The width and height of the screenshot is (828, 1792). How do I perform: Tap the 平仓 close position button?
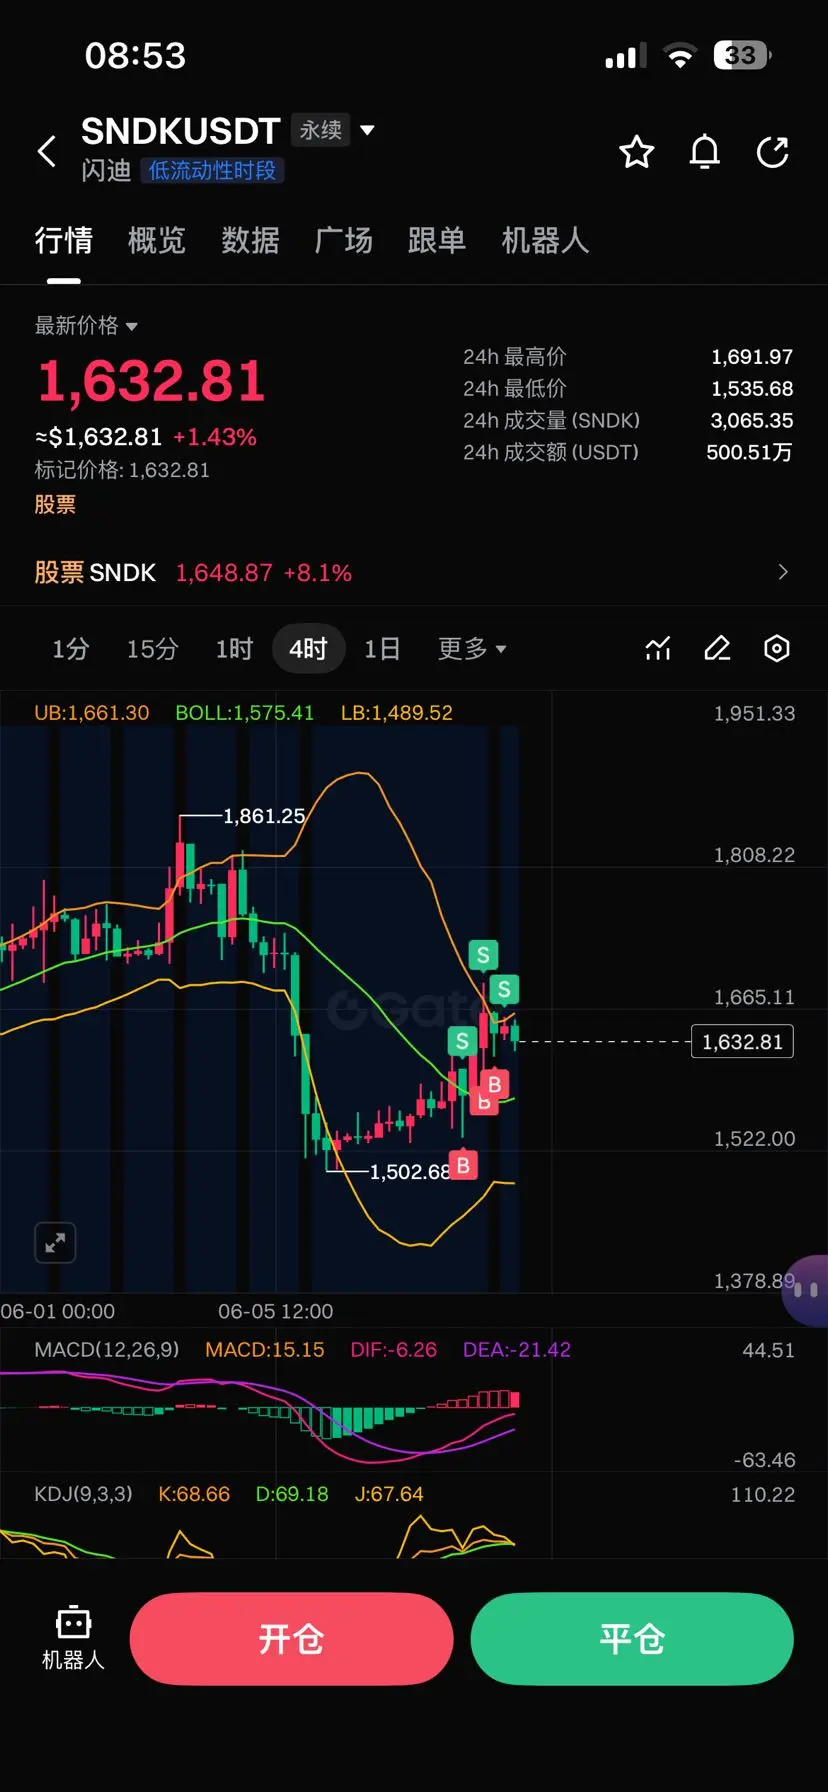[632, 1639]
